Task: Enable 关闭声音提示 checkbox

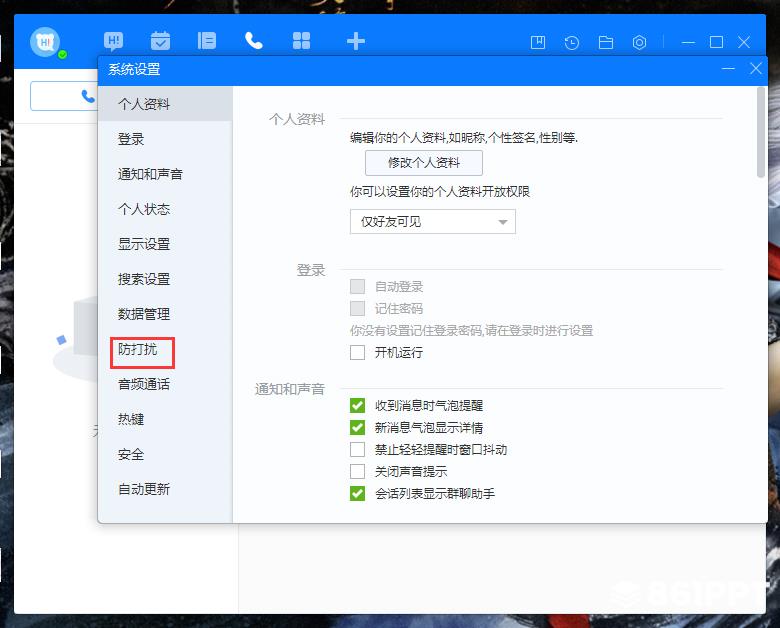Action: (357, 471)
